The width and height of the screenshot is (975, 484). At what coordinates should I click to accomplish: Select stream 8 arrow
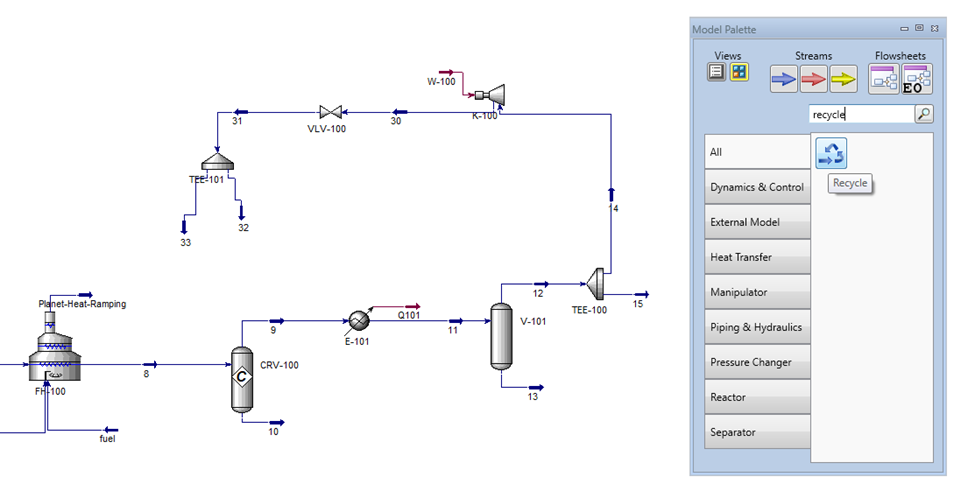pos(150,364)
